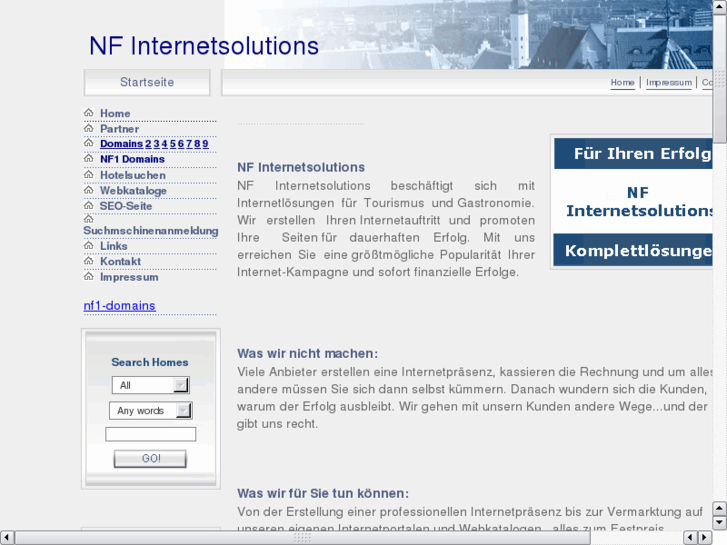Viewport: 727px width, 545px height.
Task: Click the horizontal scrollbar thumb
Action: 302,537
